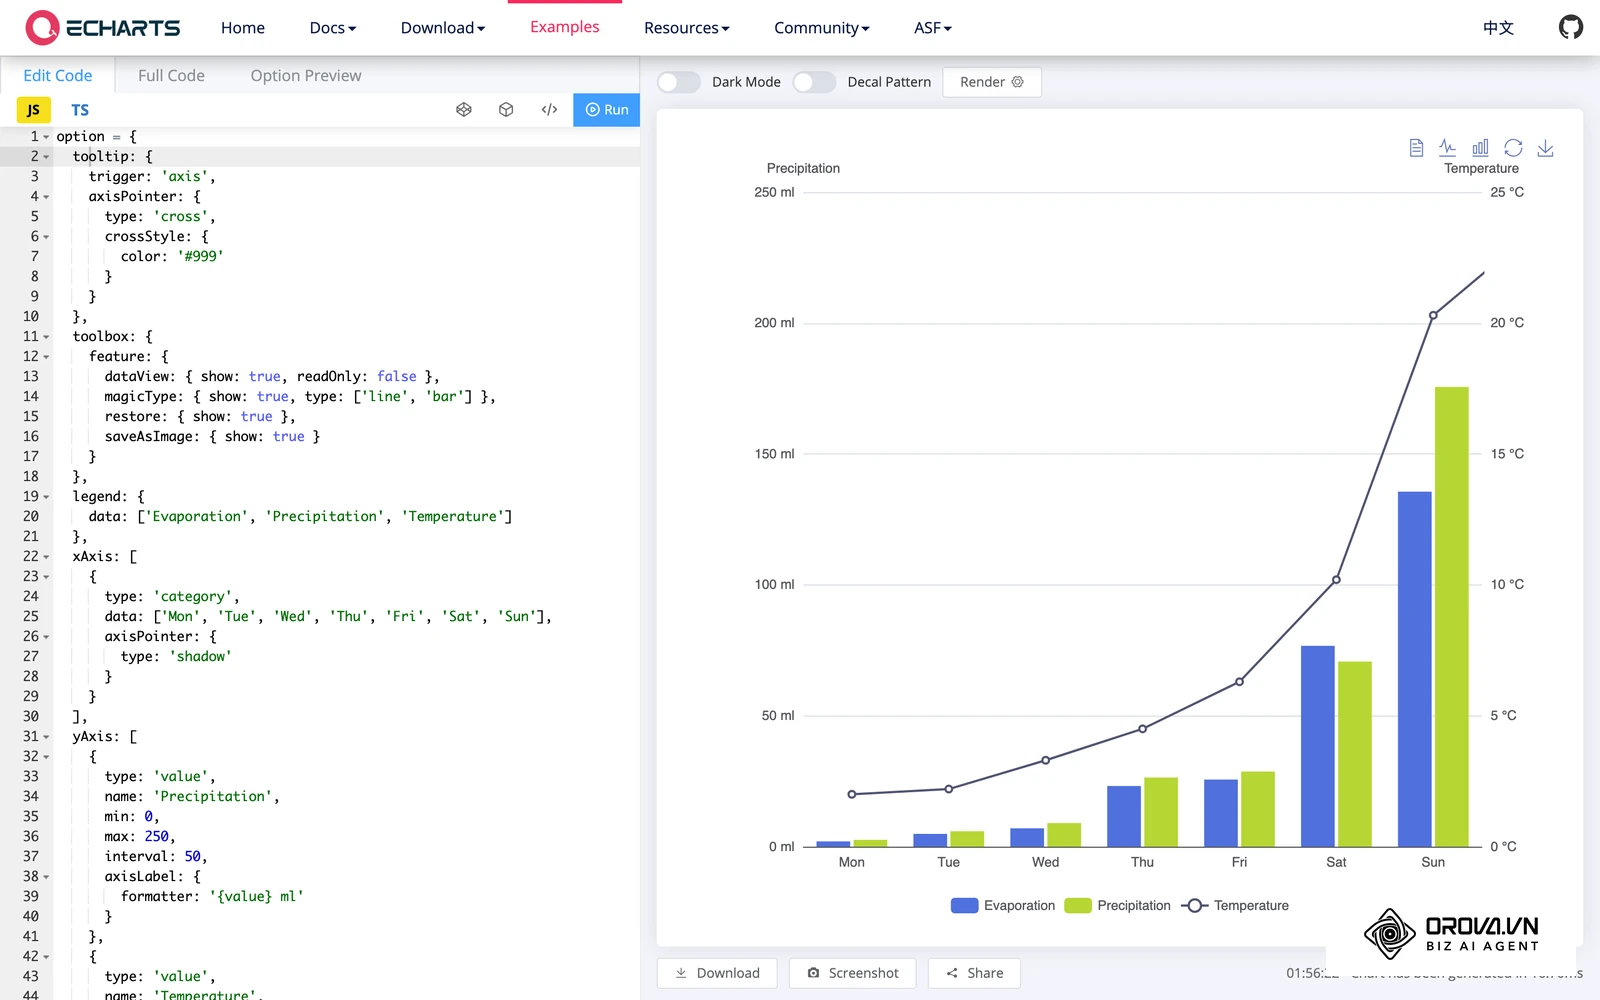Open the Examples nav item
1600x1000 pixels.
pos(565,27)
